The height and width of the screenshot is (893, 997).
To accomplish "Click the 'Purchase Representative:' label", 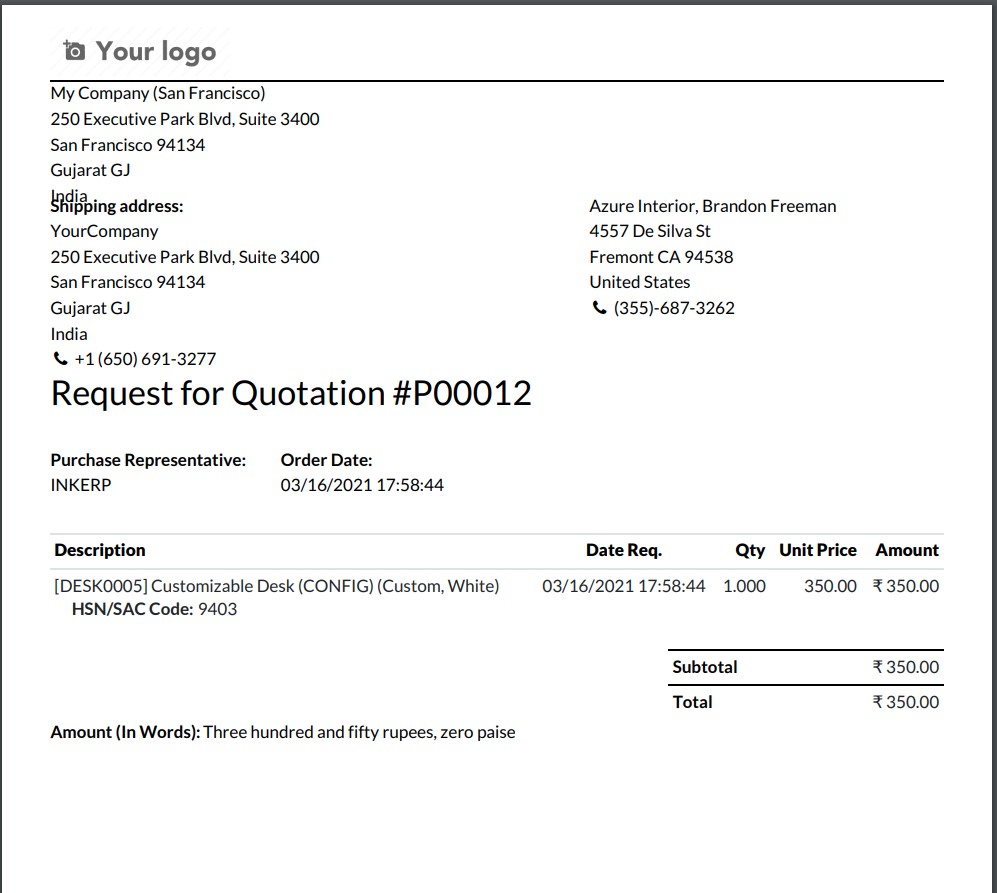I will pos(148,460).
